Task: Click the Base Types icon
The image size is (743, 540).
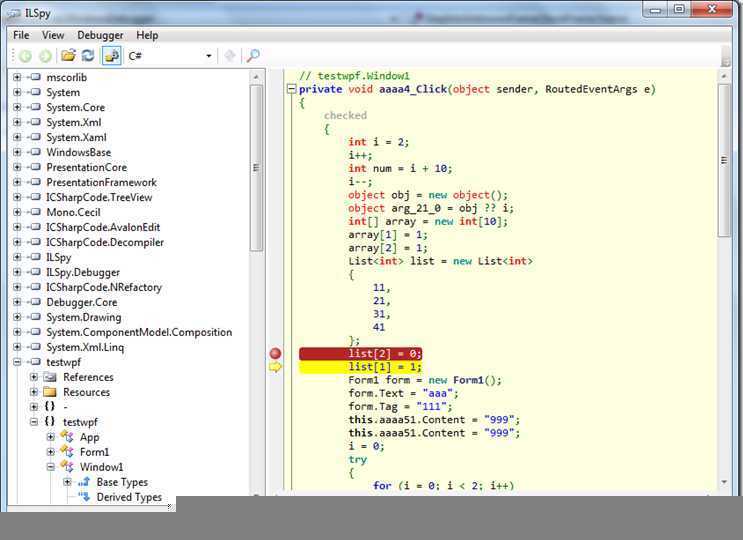Action: pos(84,482)
